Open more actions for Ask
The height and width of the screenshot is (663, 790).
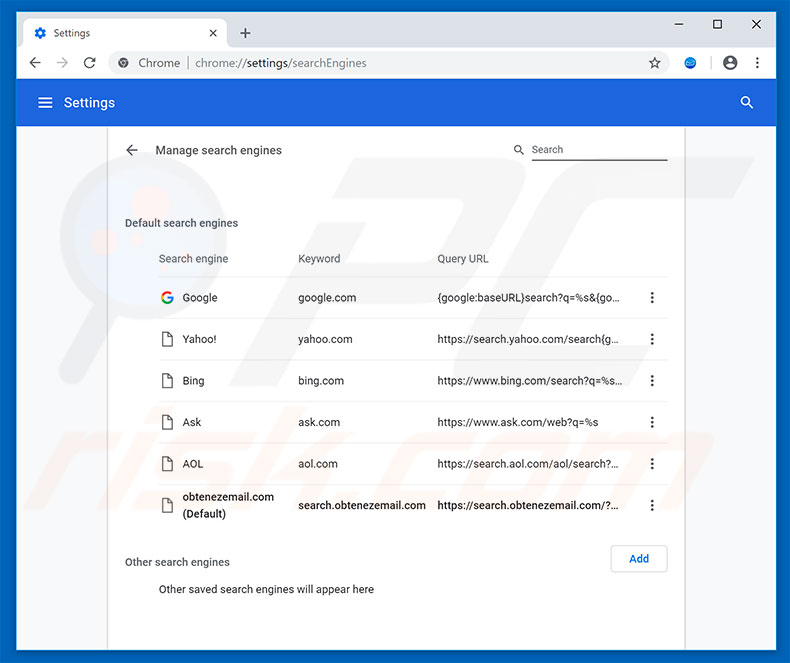(x=652, y=422)
